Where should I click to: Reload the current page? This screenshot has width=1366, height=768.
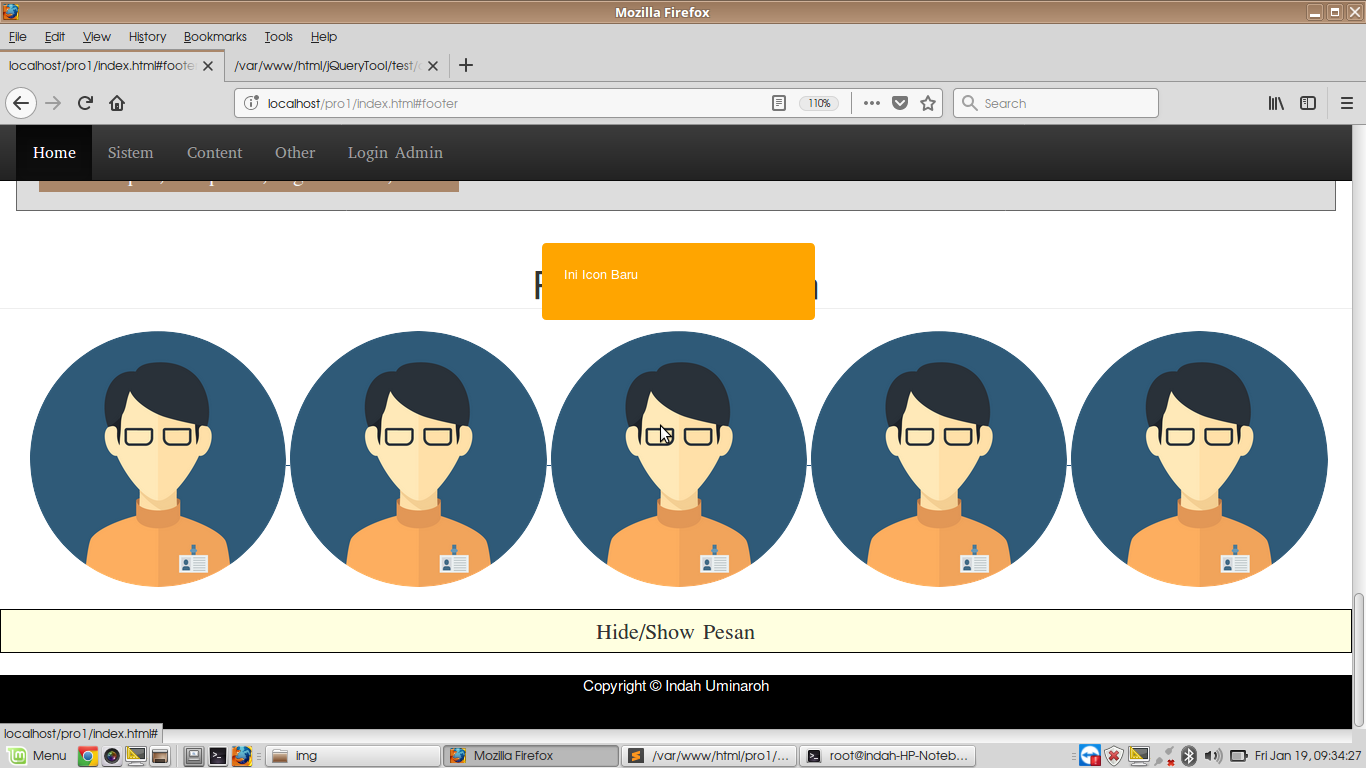click(84, 102)
